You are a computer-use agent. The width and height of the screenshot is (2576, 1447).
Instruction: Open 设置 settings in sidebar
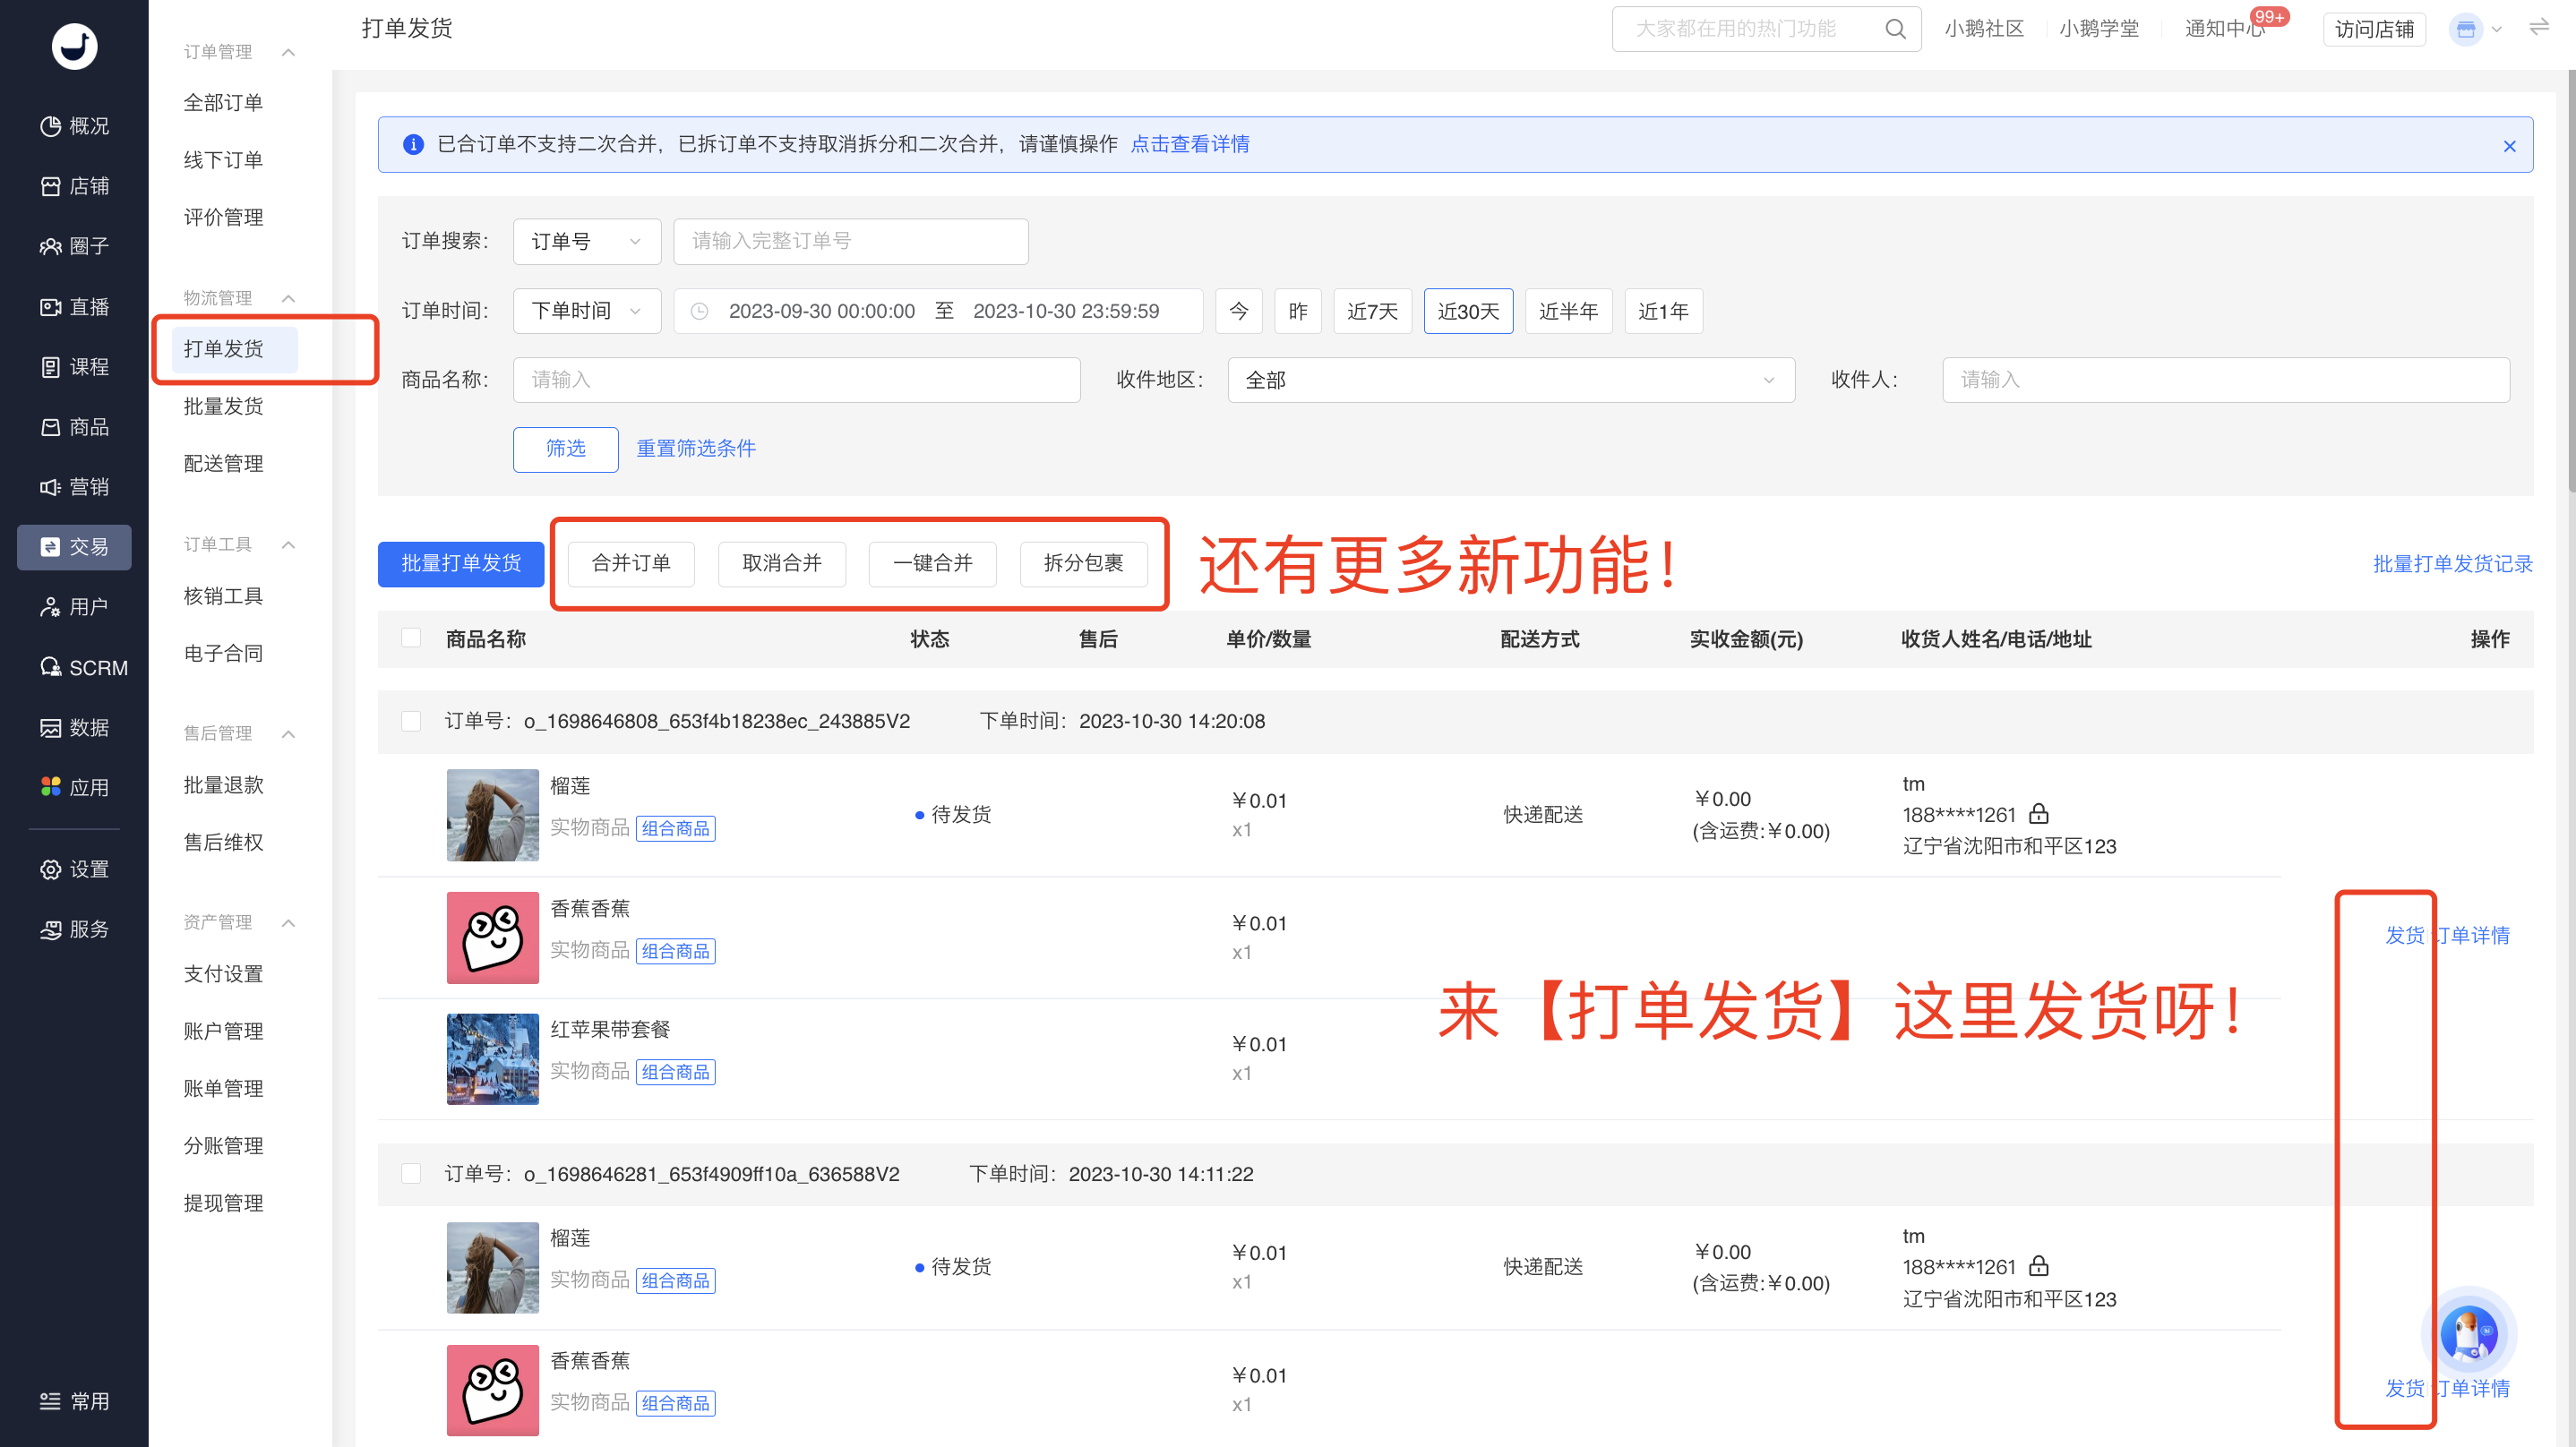[x=74, y=870]
